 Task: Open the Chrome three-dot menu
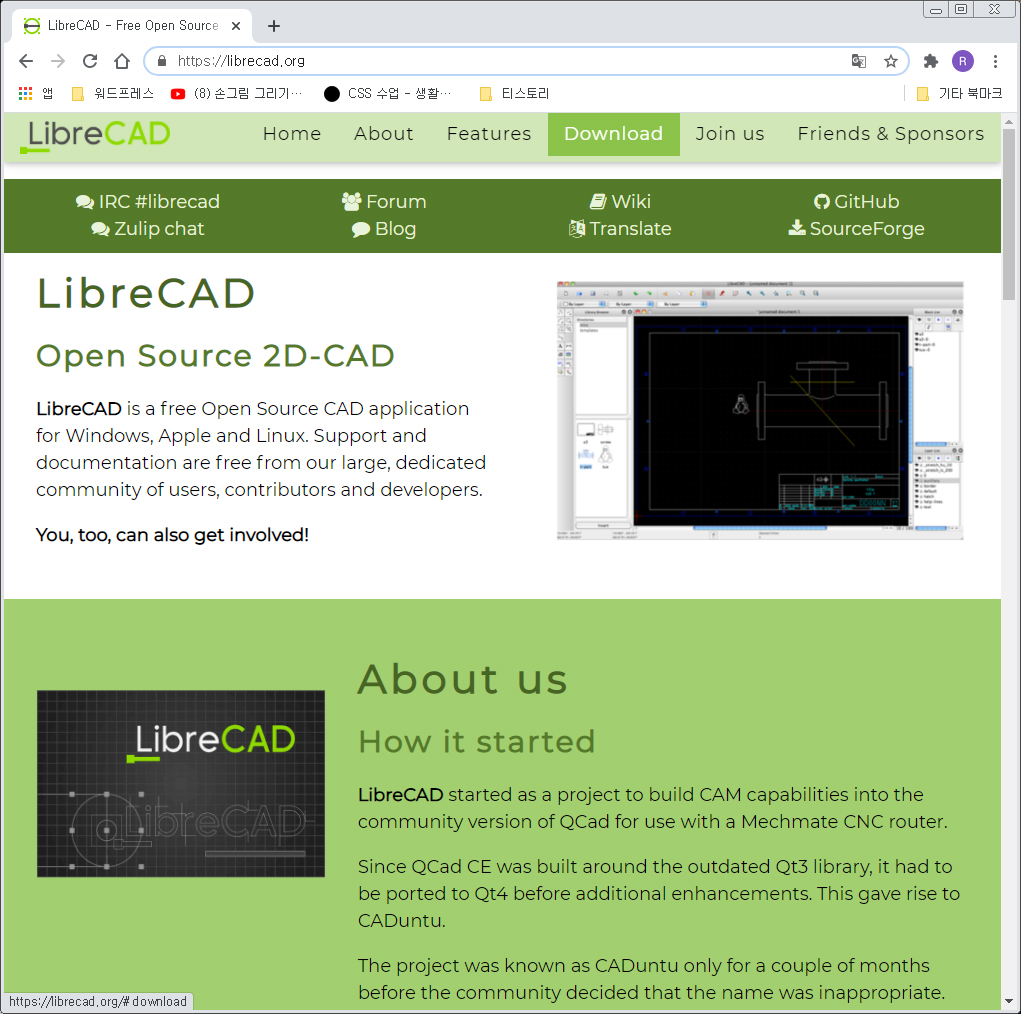click(995, 61)
